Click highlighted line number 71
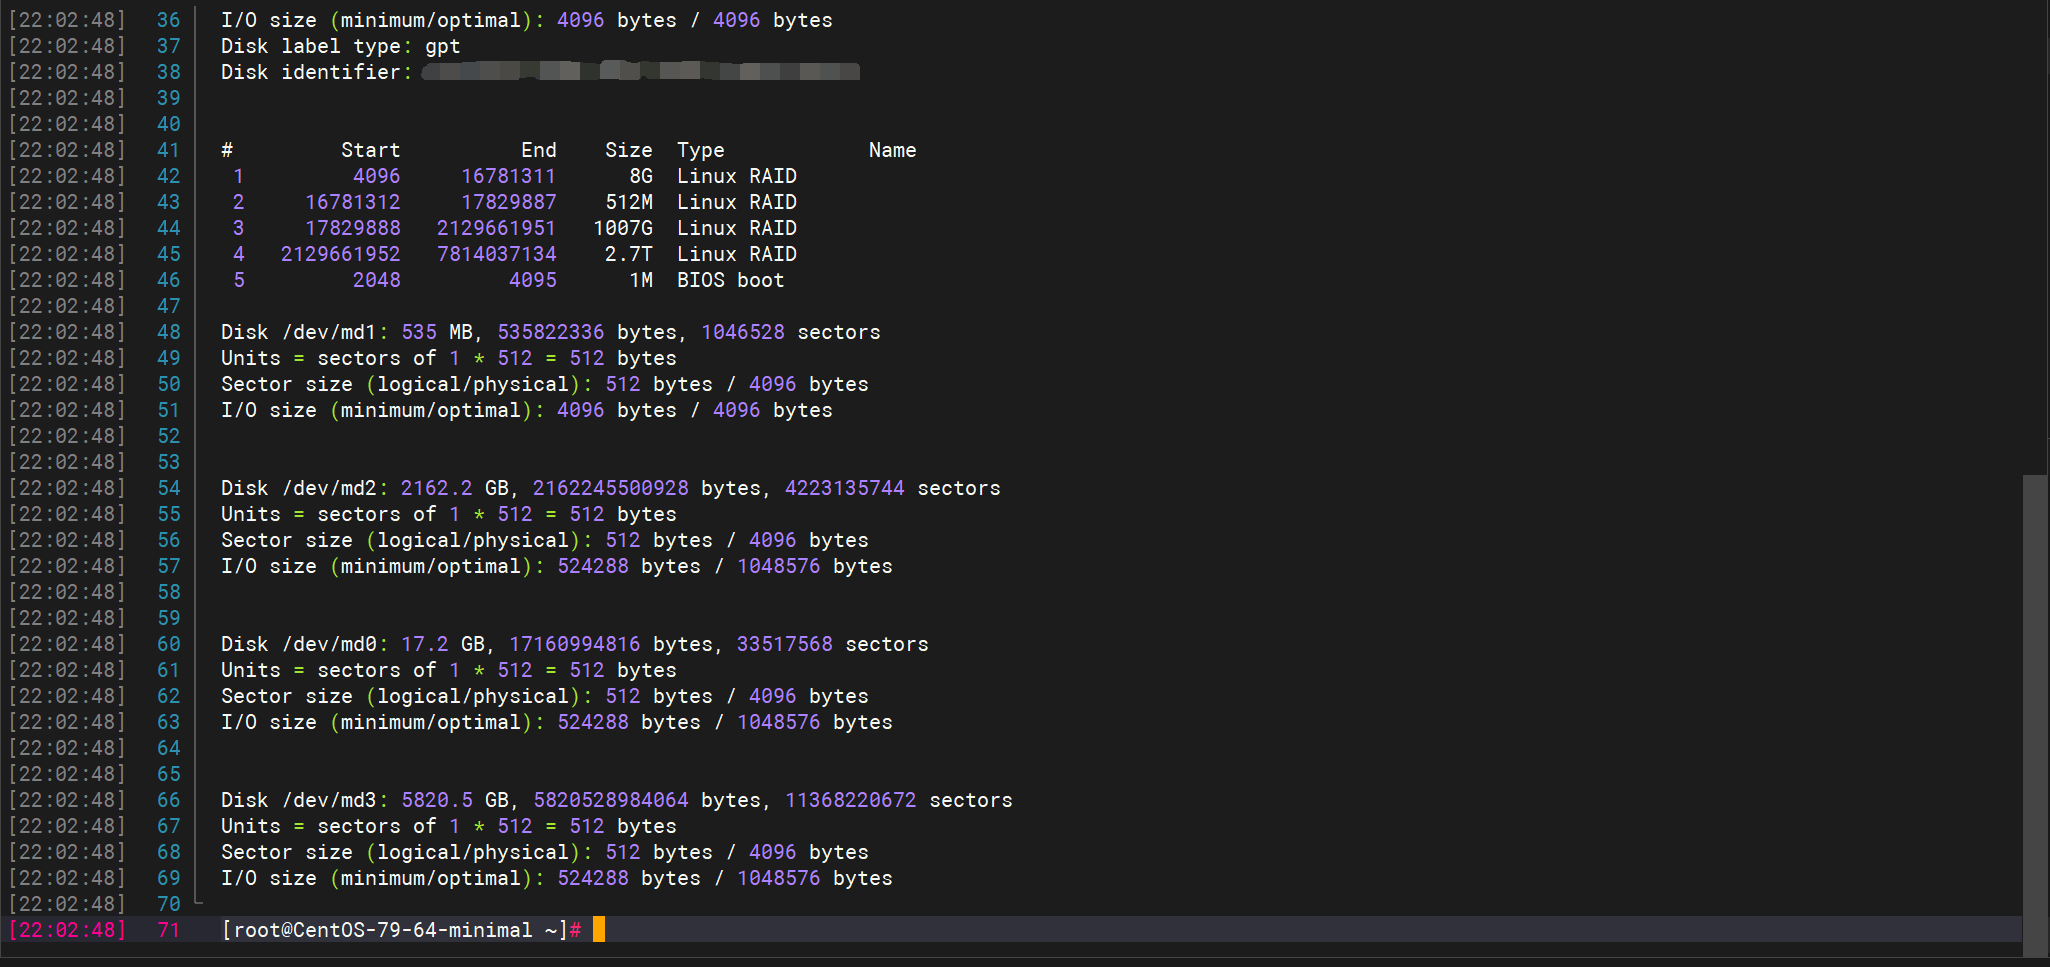 tap(169, 930)
